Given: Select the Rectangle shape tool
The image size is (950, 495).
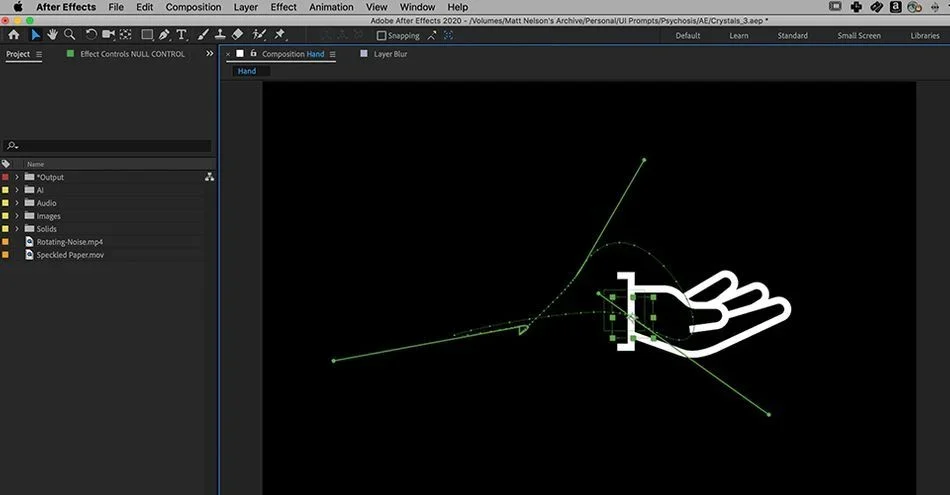Looking at the screenshot, I should pyautogui.click(x=147, y=35).
